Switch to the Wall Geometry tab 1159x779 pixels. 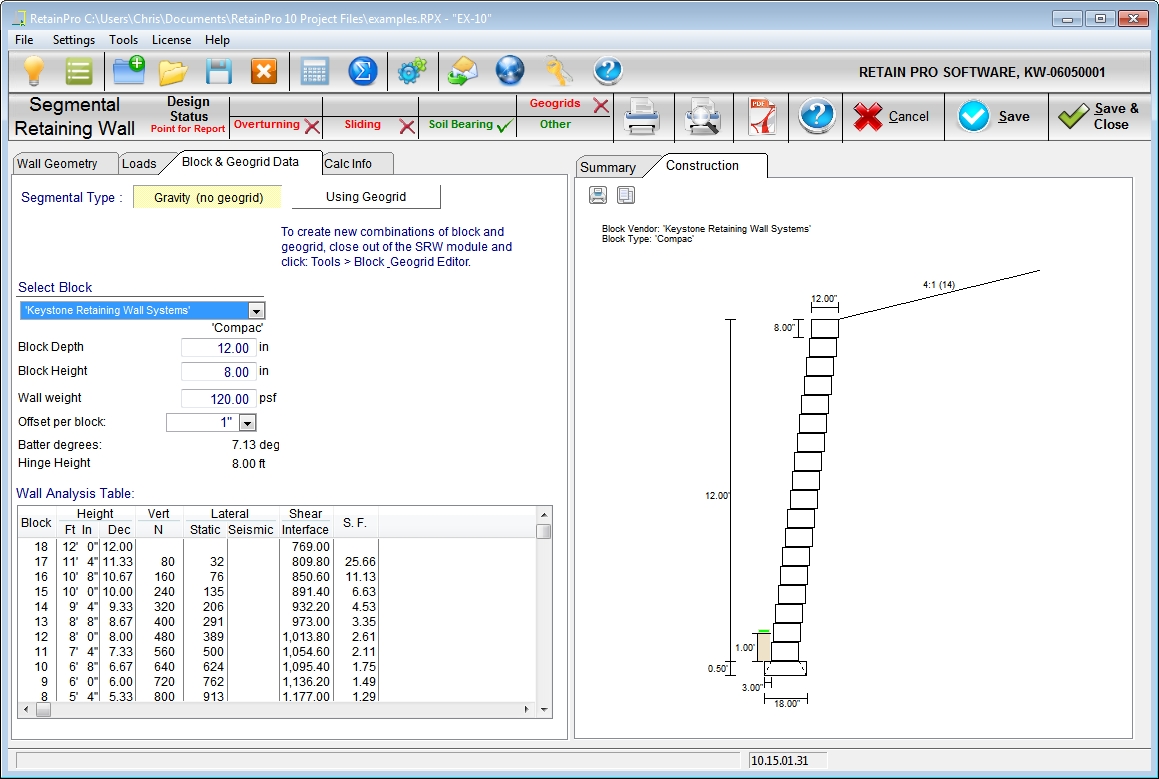57,164
